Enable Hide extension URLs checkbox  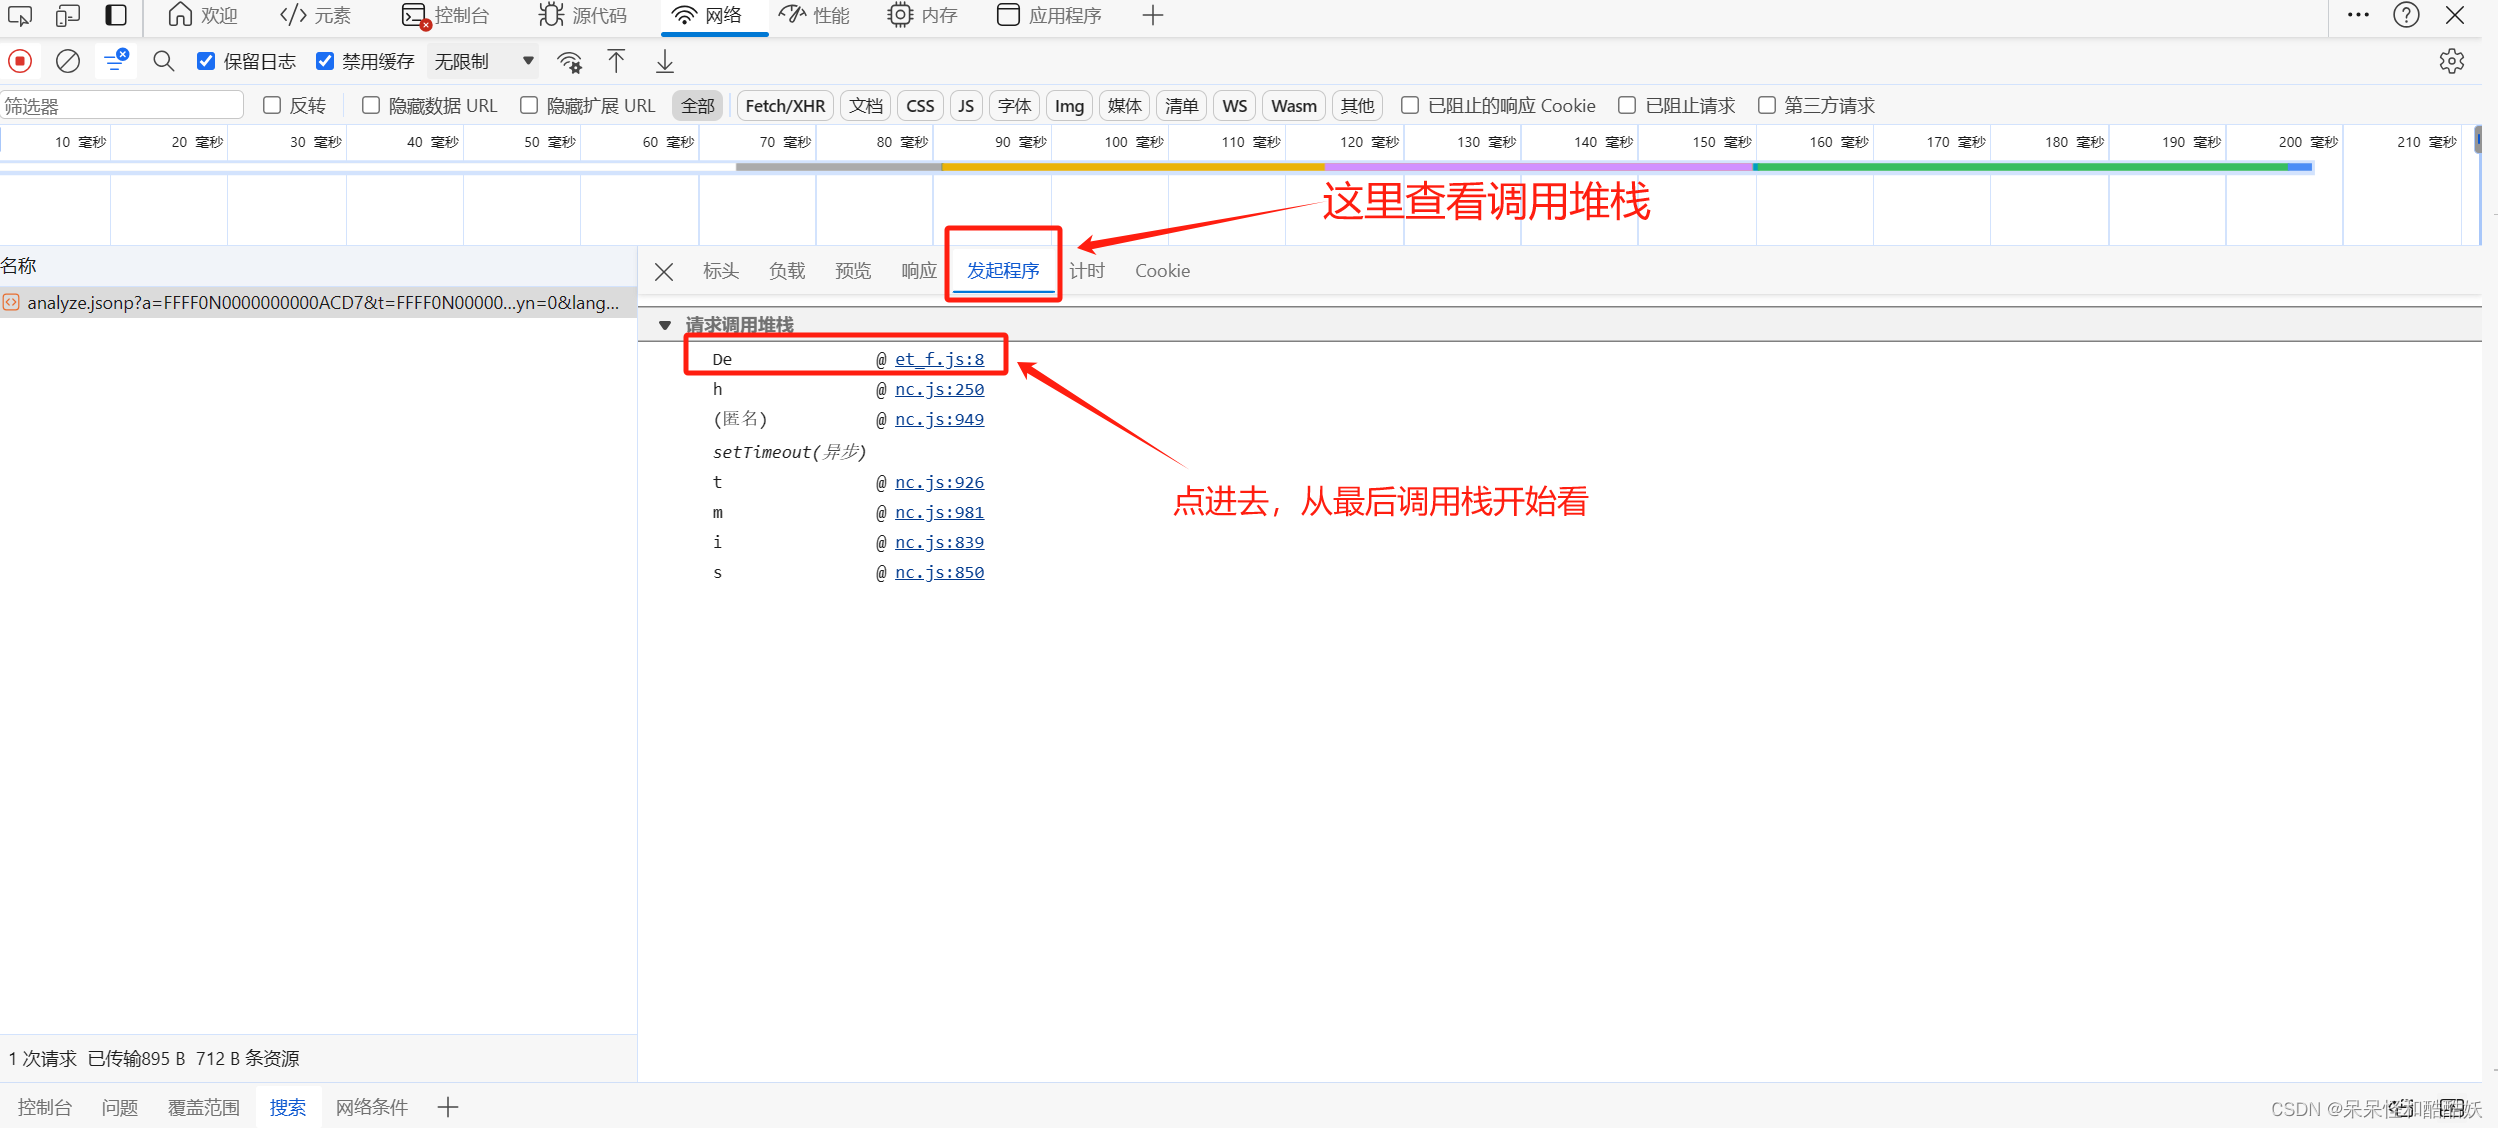(529, 105)
